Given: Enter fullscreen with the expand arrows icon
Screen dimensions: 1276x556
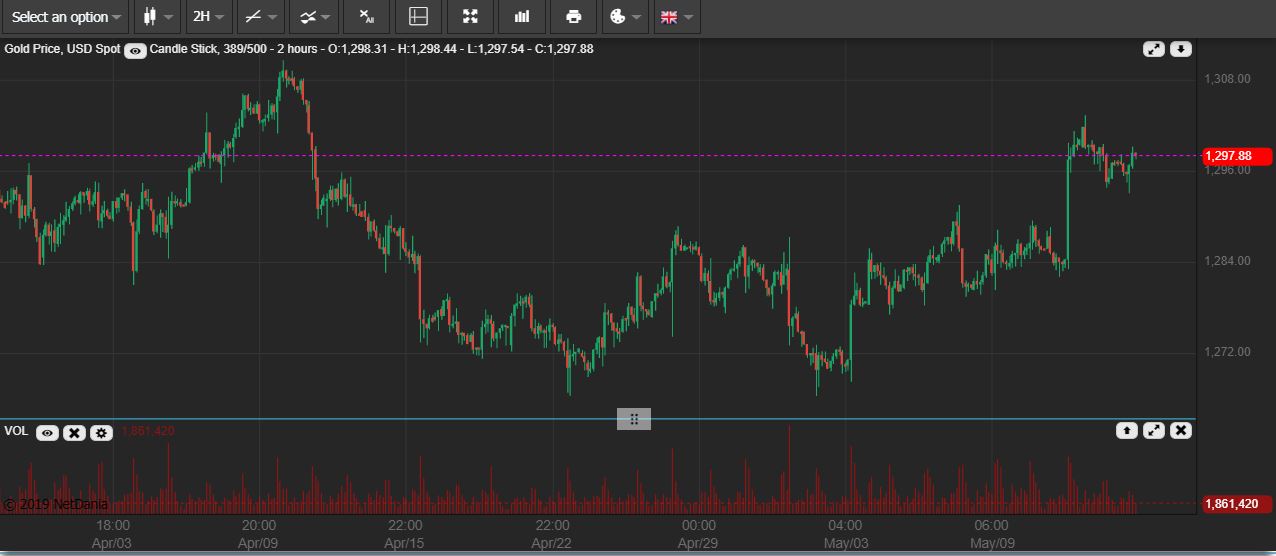Looking at the screenshot, I should (470, 17).
